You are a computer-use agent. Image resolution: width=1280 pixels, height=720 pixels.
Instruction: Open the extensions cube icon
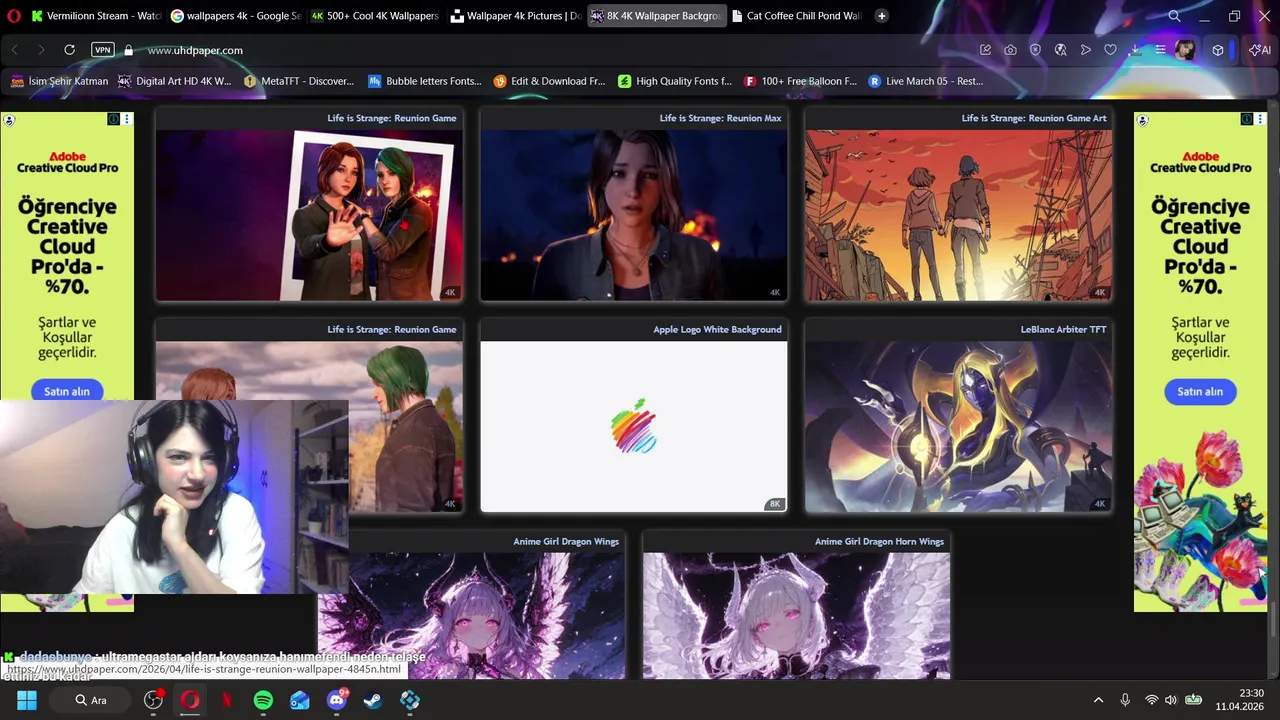[x=1217, y=50]
